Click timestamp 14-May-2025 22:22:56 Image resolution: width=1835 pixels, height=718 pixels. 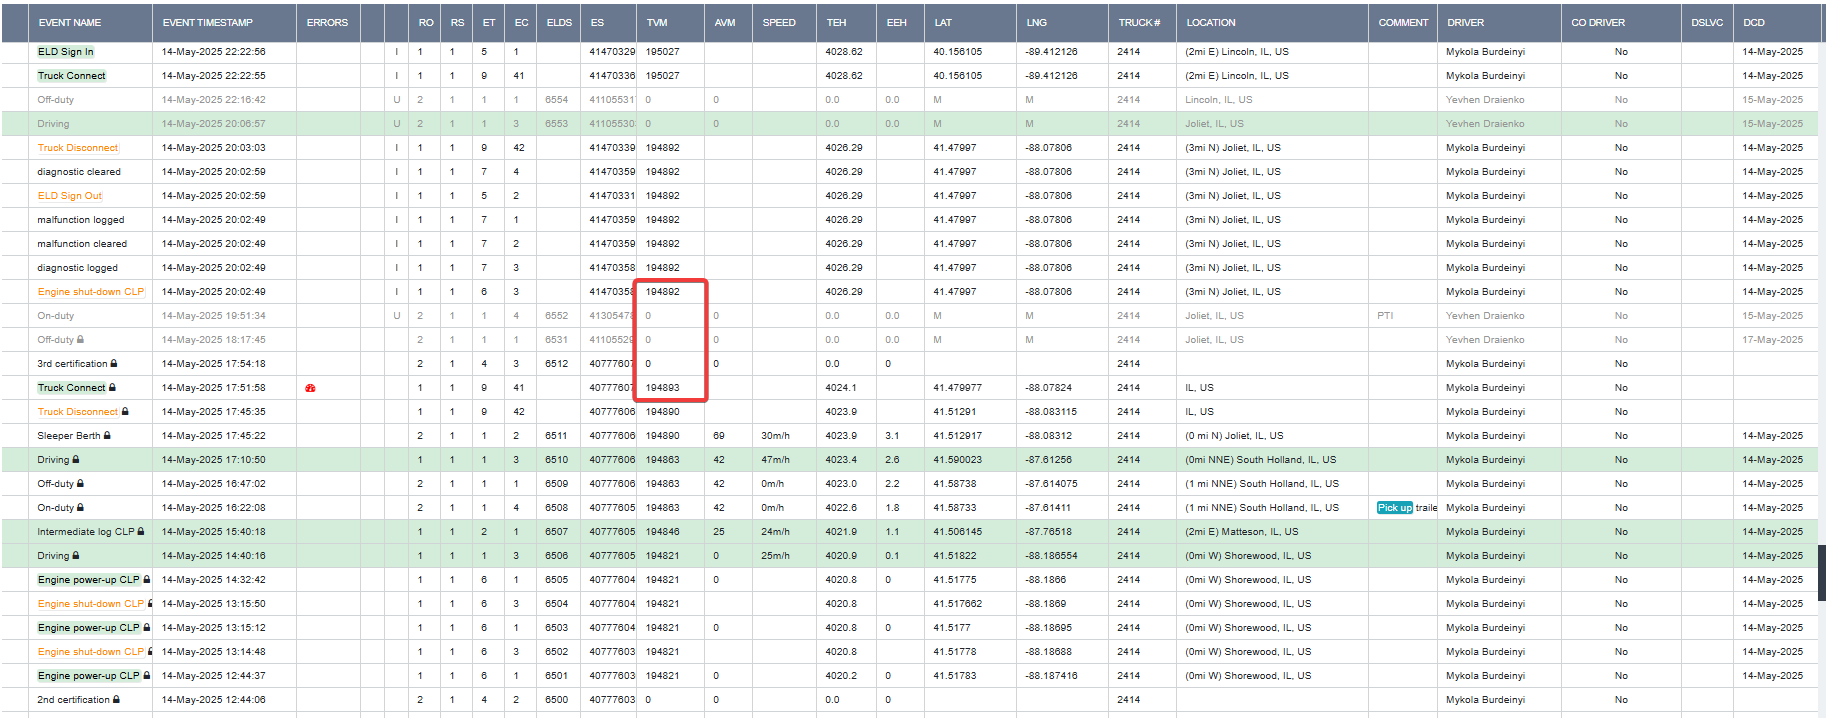pos(213,52)
